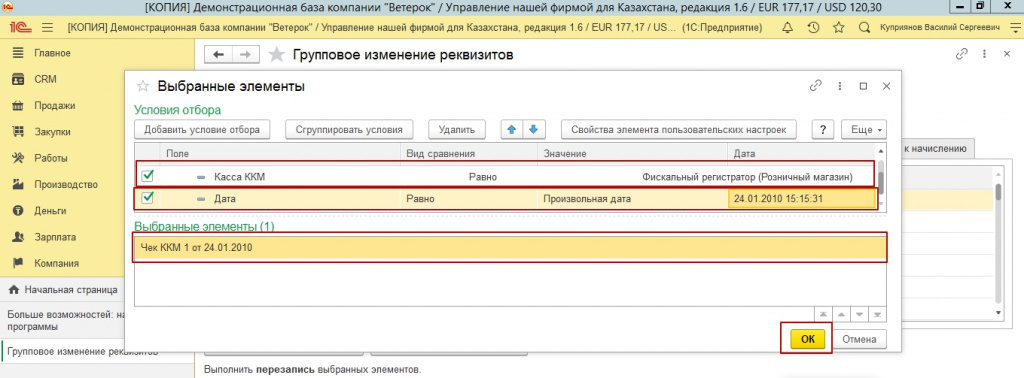Click CRM section icon in sidebar

(x=19, y=79)
